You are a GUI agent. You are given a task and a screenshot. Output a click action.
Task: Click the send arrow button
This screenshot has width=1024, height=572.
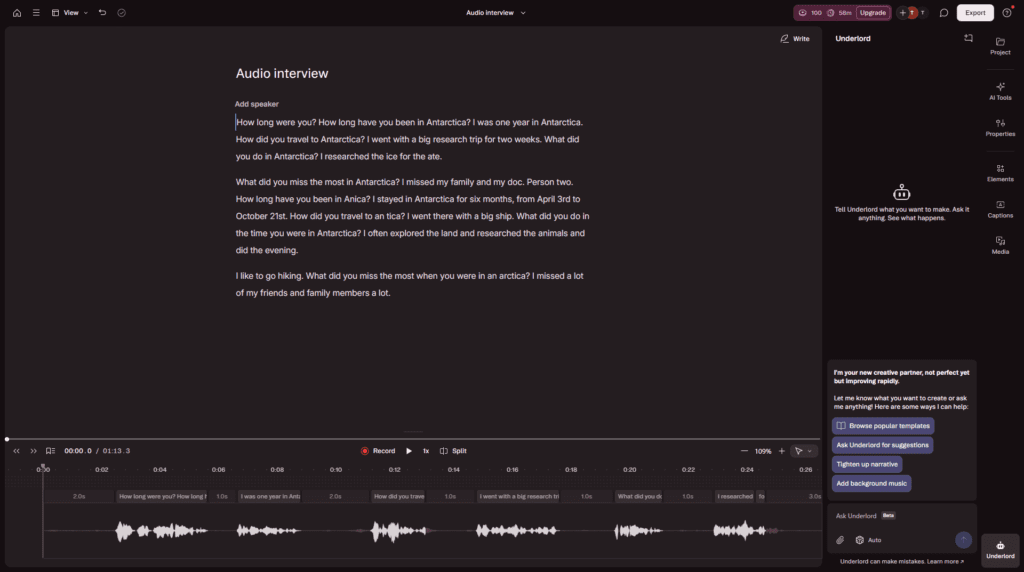coord(963,539)
